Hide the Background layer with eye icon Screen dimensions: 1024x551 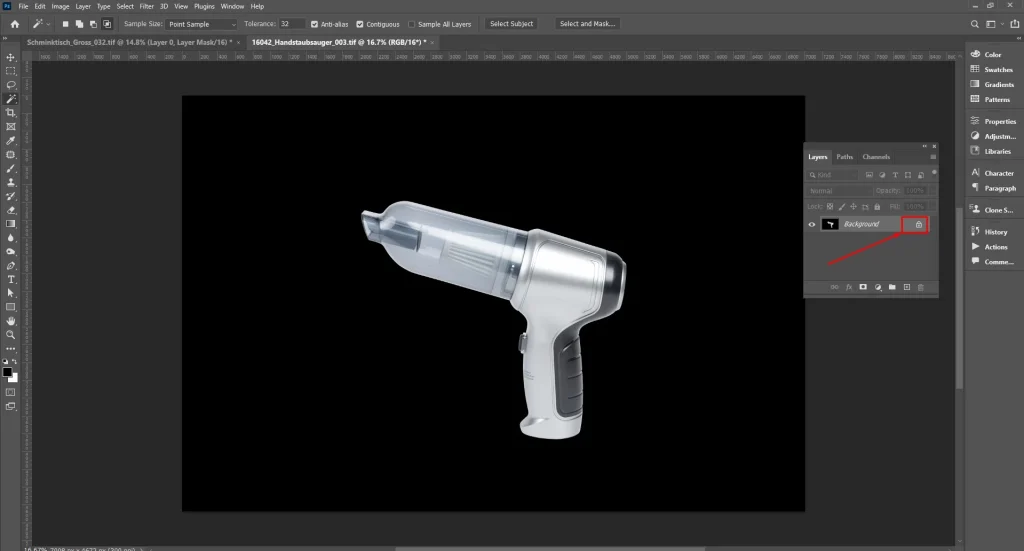pos(811,225)
